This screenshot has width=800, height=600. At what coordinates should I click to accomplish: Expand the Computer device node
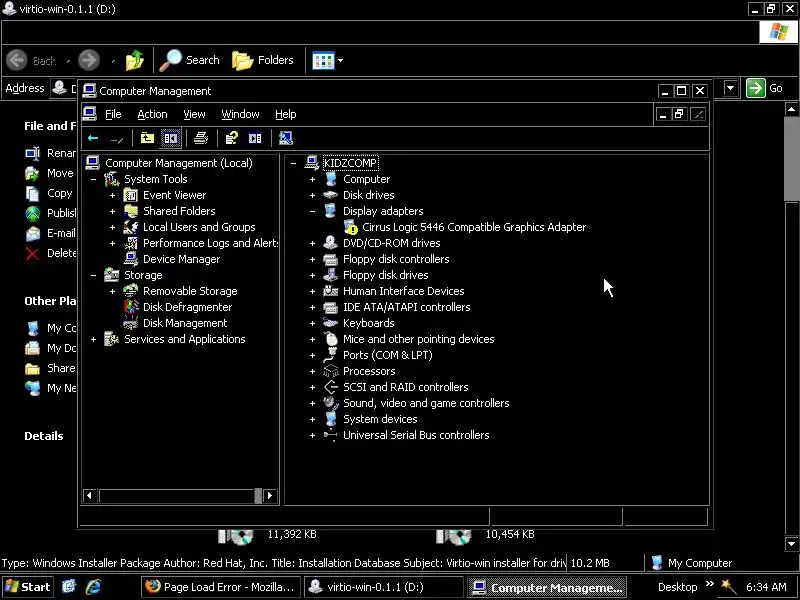pos(313,179)
